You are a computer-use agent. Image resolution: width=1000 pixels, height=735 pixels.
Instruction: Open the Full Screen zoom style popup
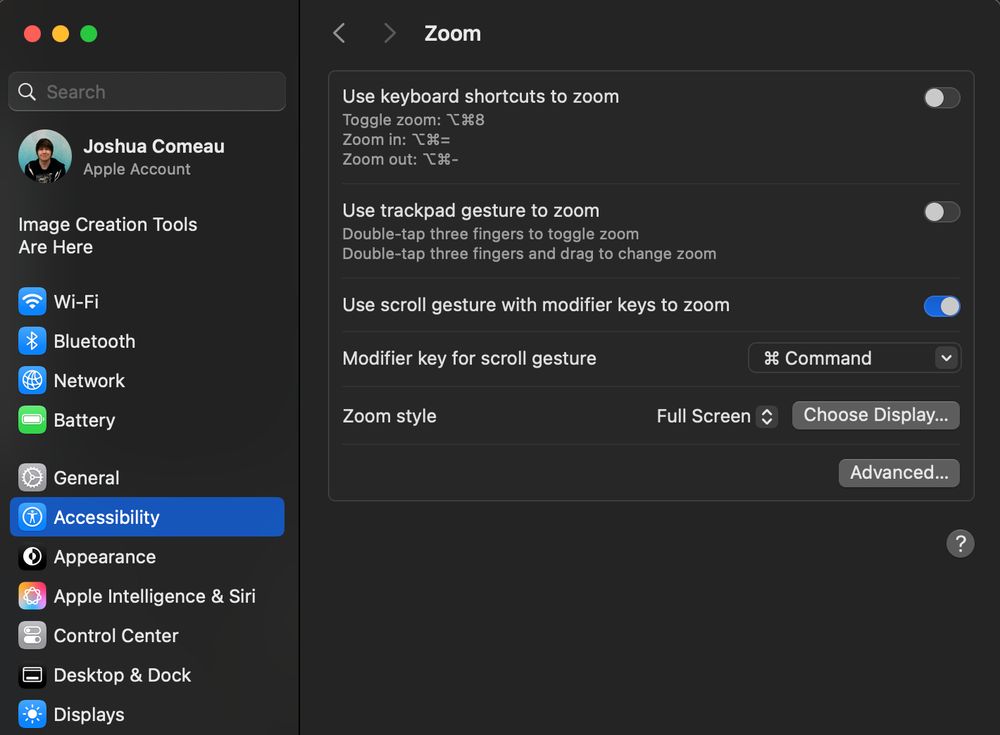(717, 417)
